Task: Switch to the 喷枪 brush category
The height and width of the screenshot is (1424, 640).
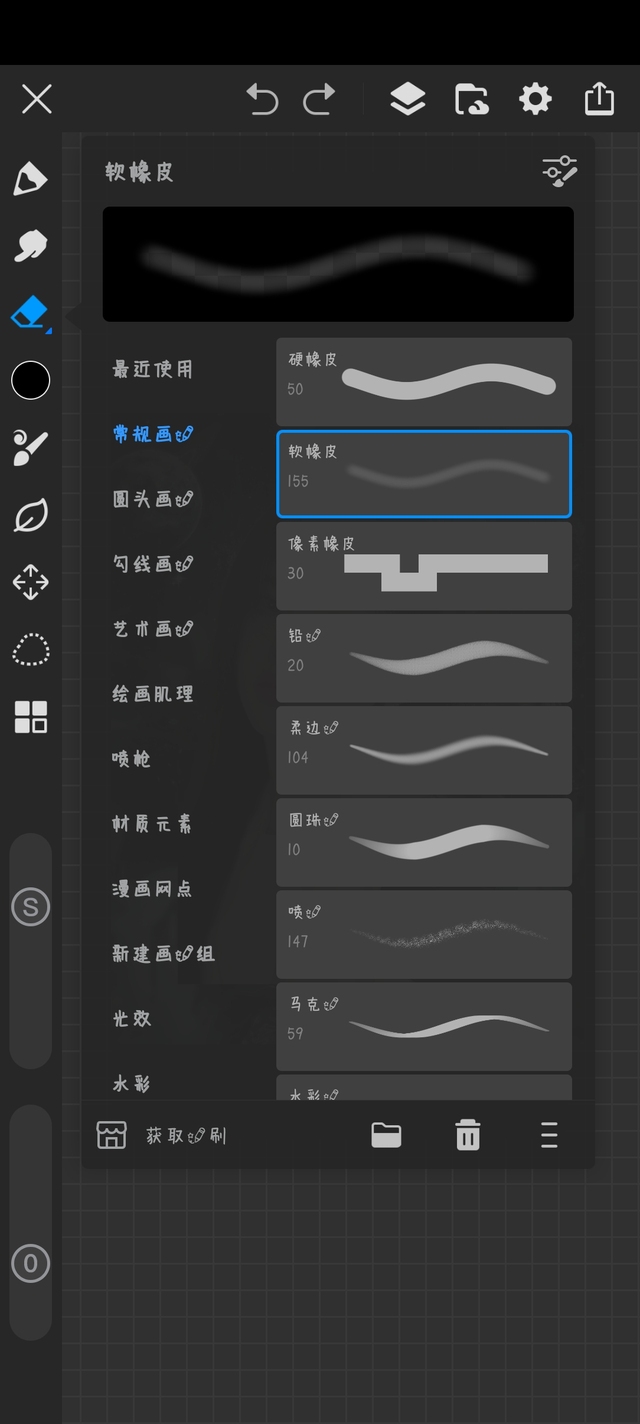Action: 132,759
